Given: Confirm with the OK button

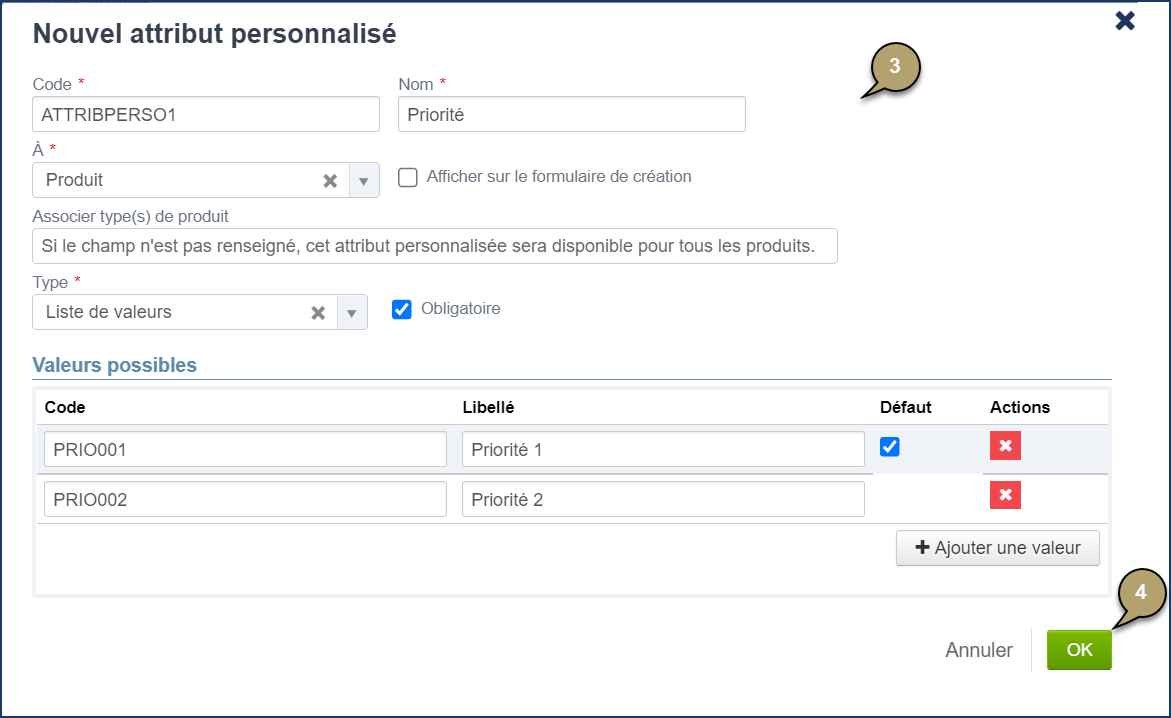Looking at the screenshot, I should click(x=1079, y=649).
